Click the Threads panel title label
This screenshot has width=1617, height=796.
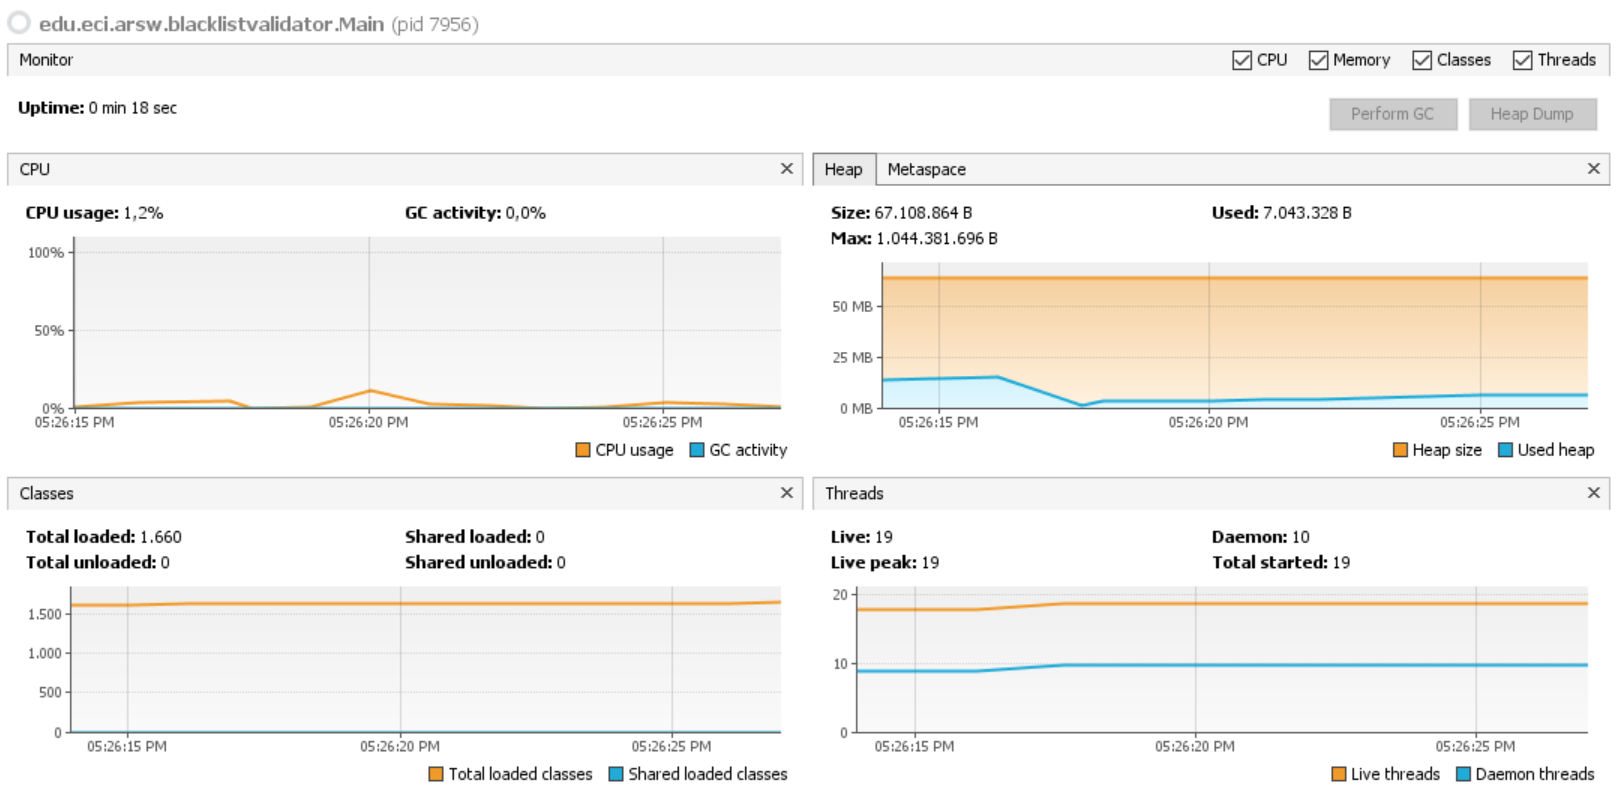(x=854, y=494)
